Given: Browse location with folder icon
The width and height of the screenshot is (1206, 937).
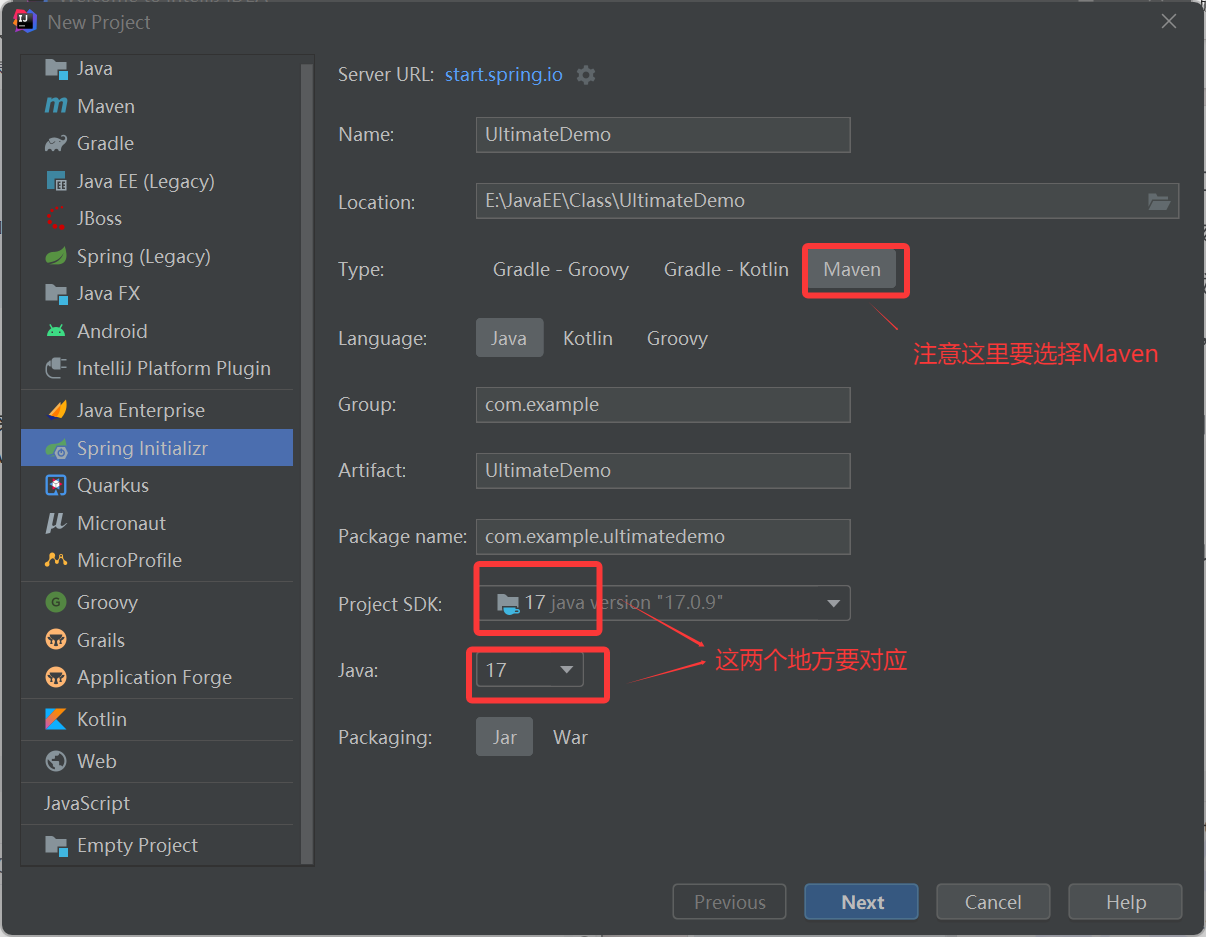Looking at the screenshot, I should [x=1158, y=201].
